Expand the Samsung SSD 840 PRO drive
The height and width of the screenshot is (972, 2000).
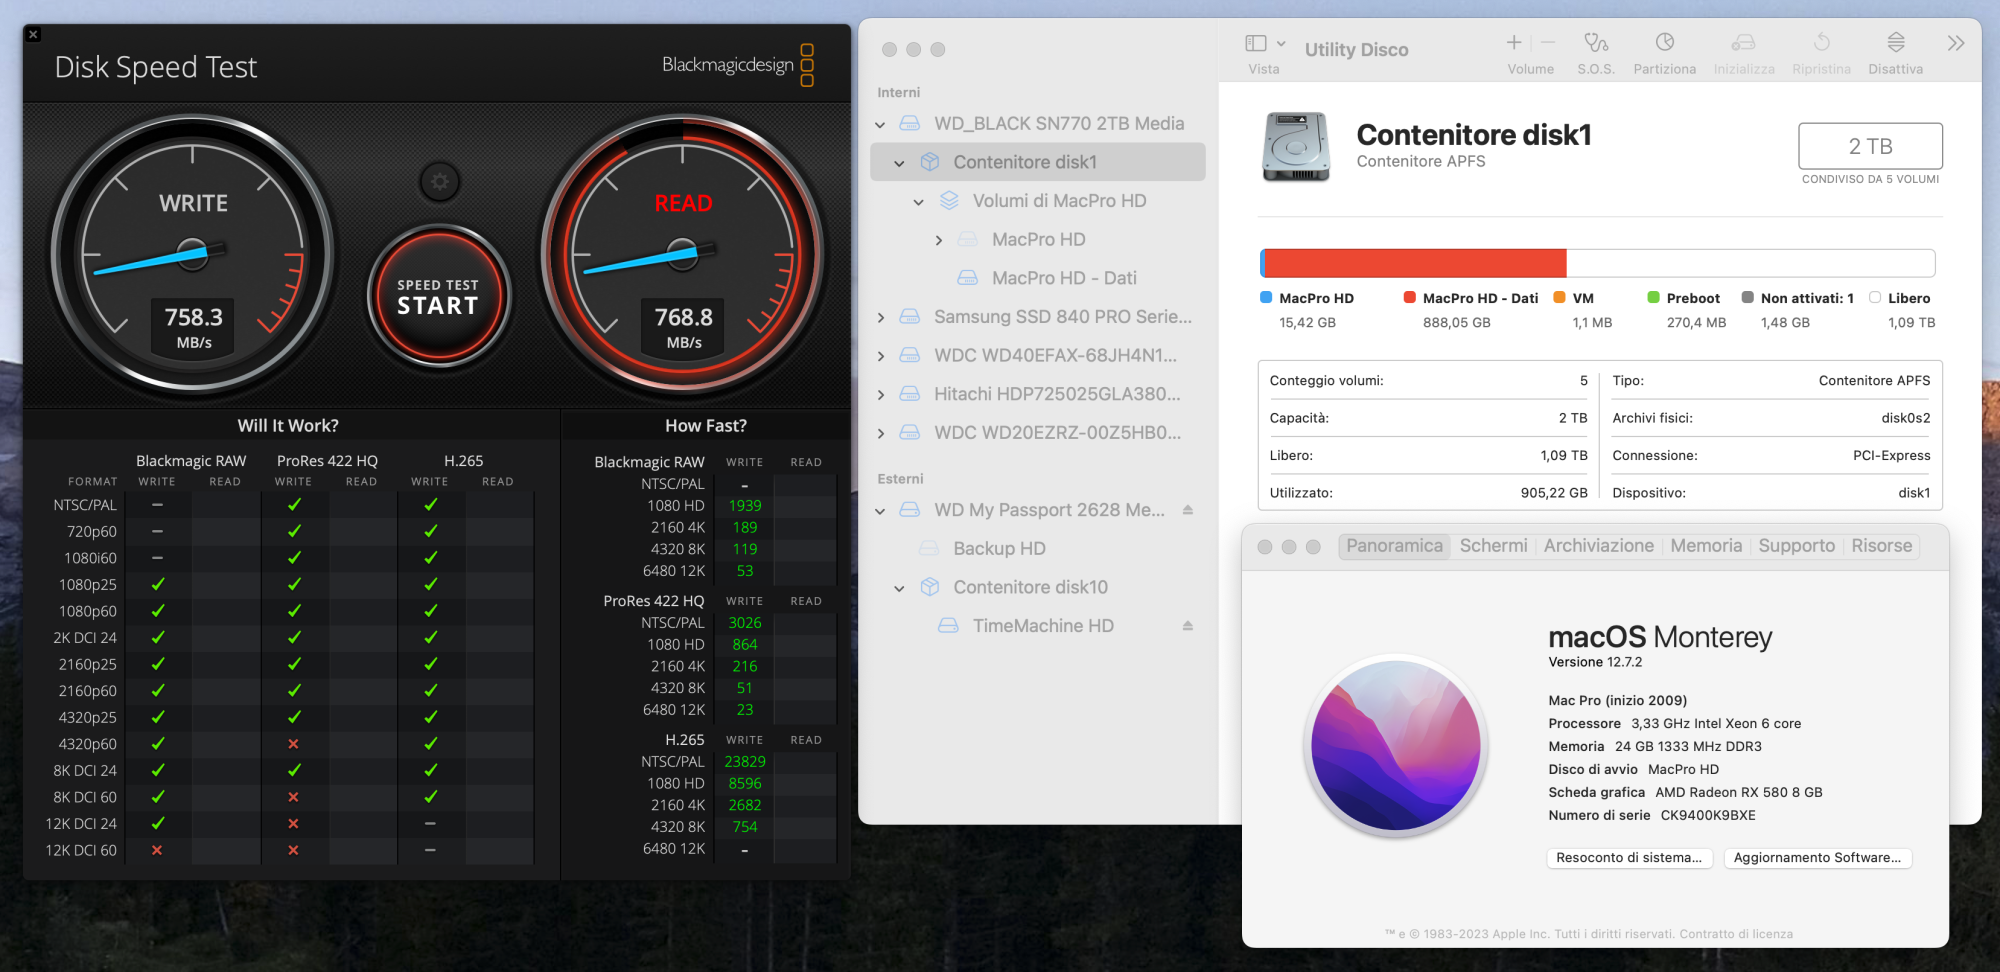coord(880,318)
